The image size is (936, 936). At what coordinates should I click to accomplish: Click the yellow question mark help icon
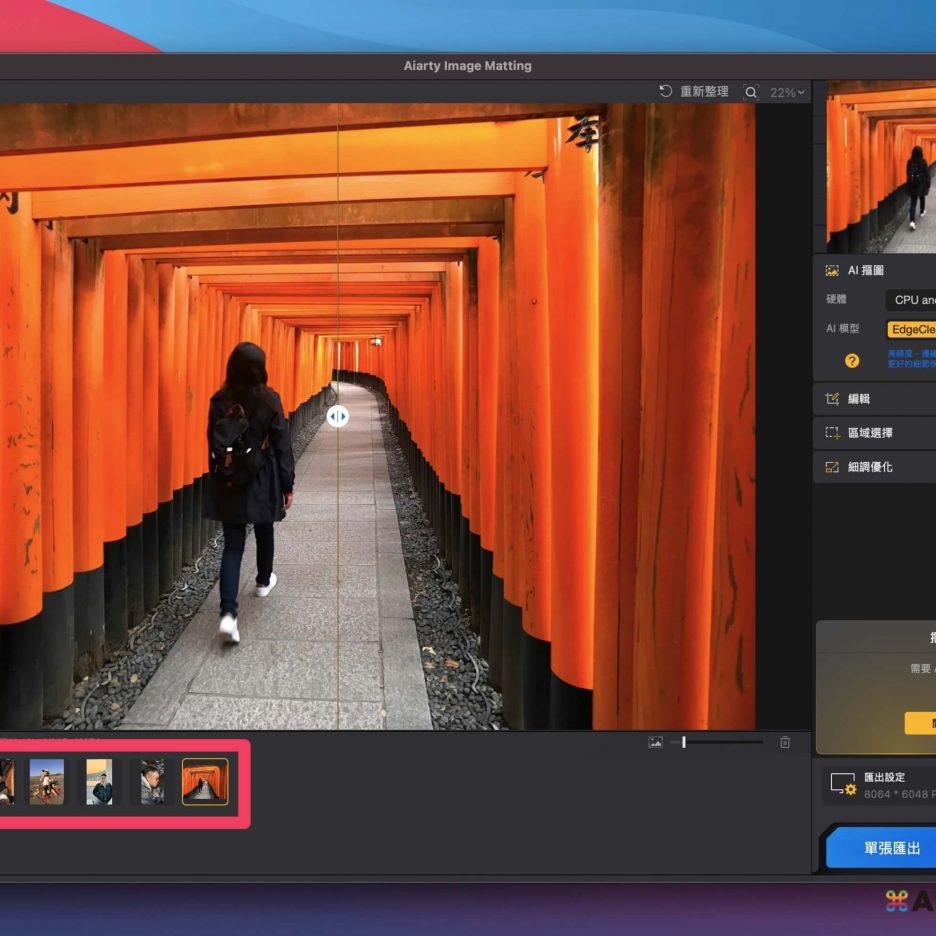852,361
